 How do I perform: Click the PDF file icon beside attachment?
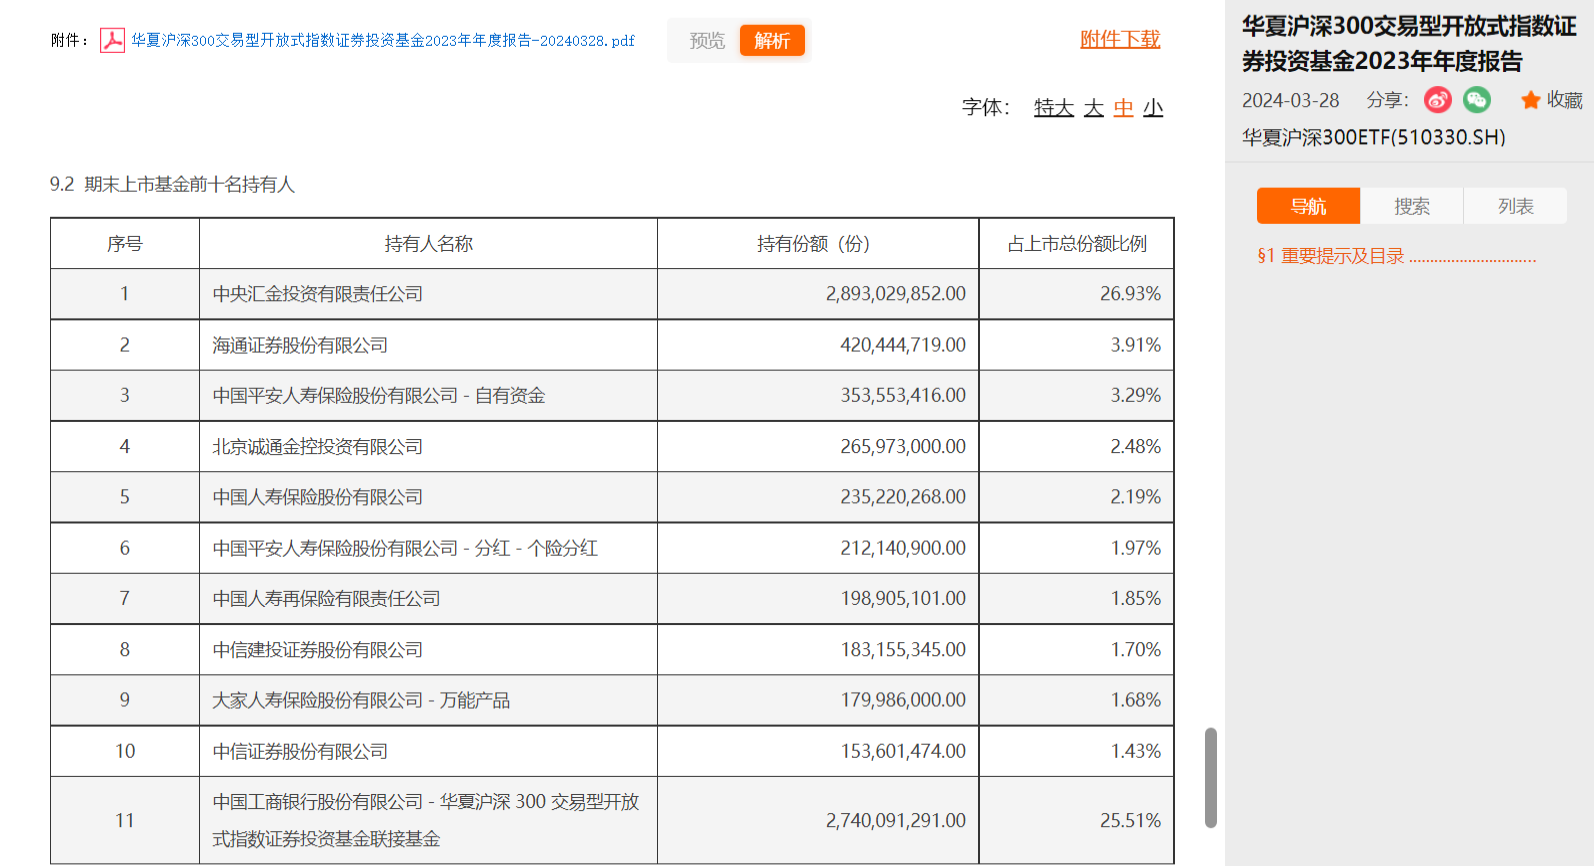click(112, 40)
